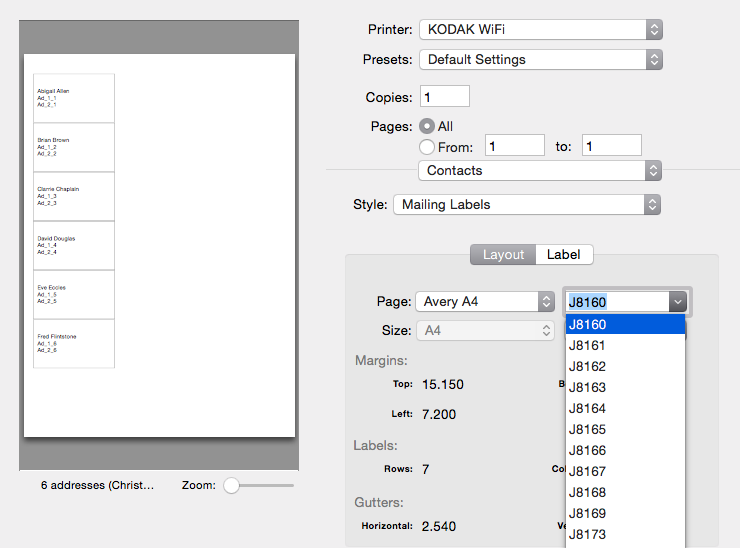This screenshot has height=548, width=740.
Task: Open the Printer dropdown showing KODAK WiFi
Action: 541,30
